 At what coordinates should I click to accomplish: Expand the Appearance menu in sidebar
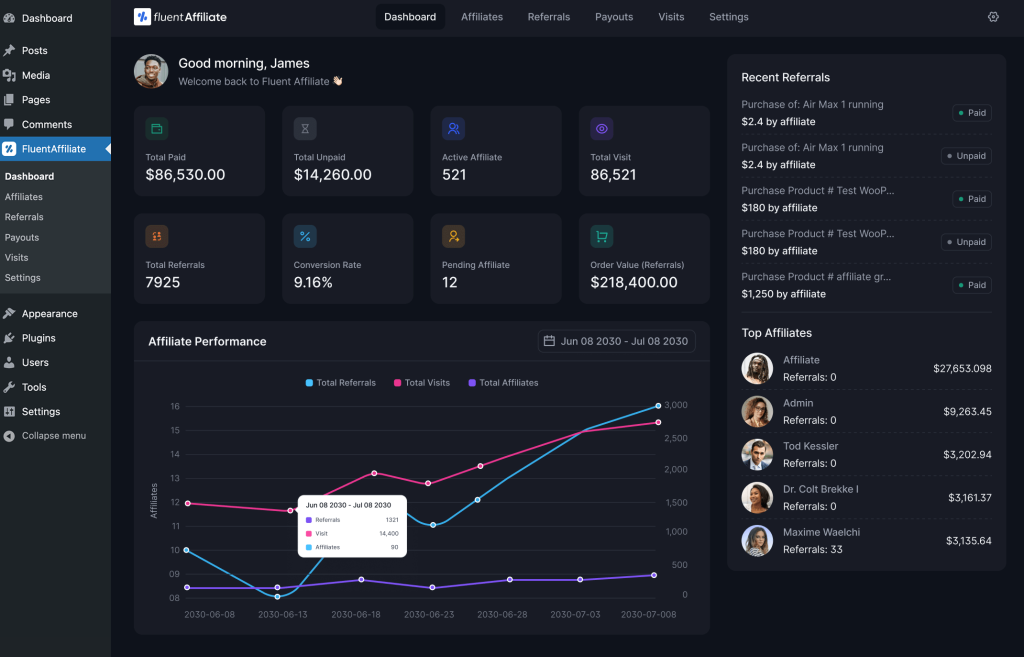tap(49, 313)
